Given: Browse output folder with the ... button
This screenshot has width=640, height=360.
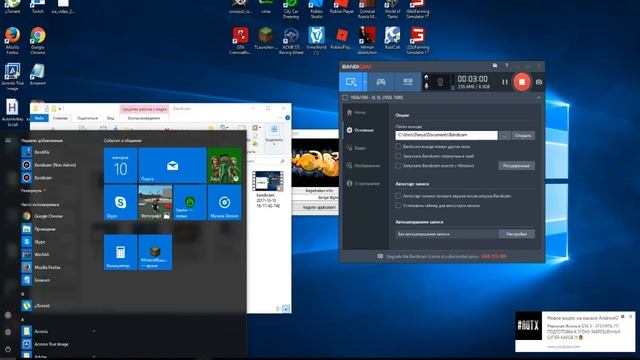Looking at the screenshot, I should tap(504, 136).
